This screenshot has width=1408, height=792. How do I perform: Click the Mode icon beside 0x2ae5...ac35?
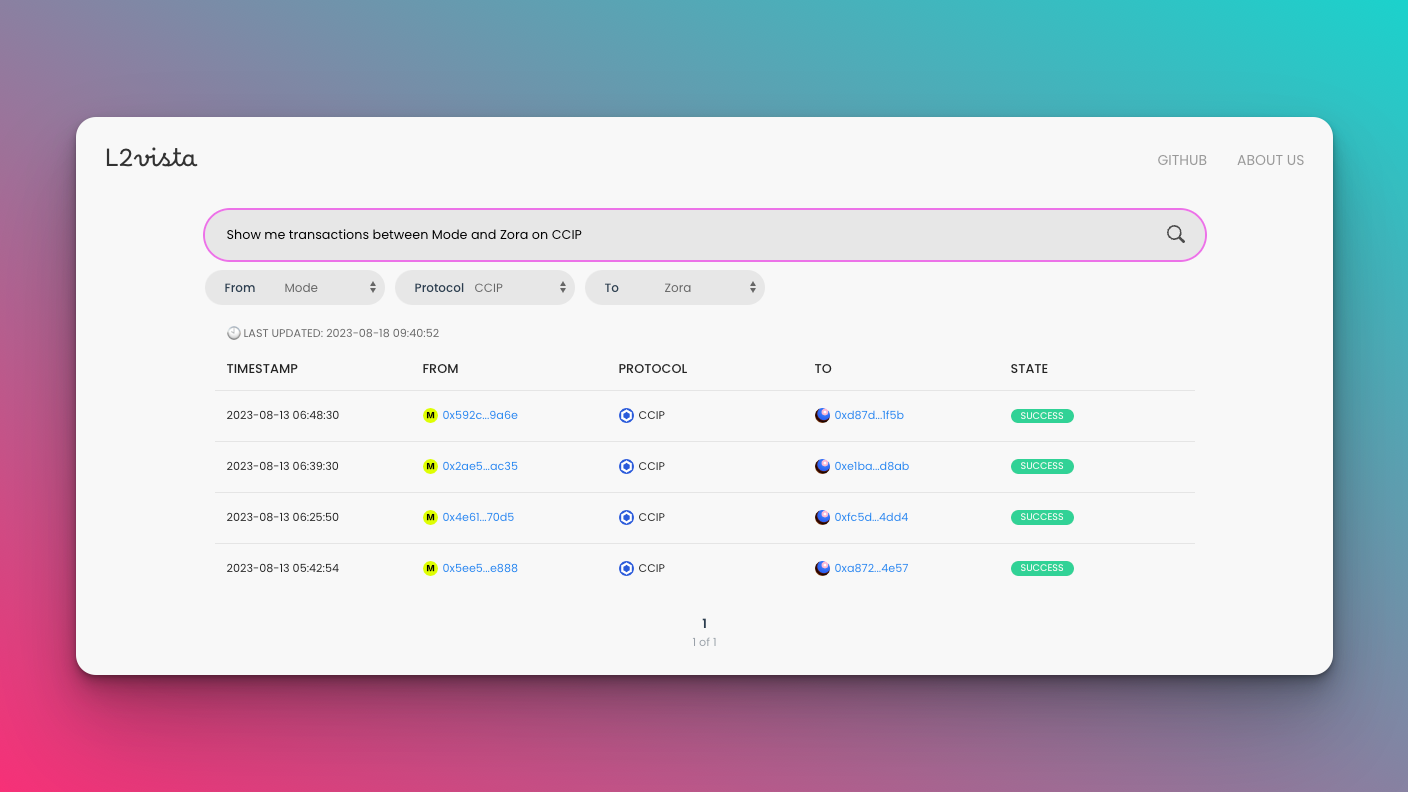pyautogui.click(x=430, y=466)
